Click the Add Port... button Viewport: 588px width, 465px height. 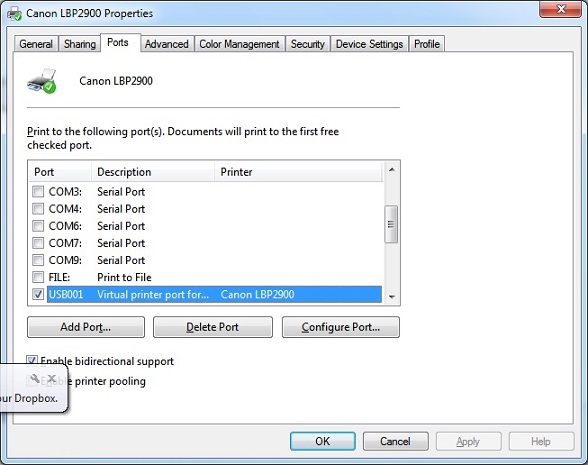coord(86,327)
